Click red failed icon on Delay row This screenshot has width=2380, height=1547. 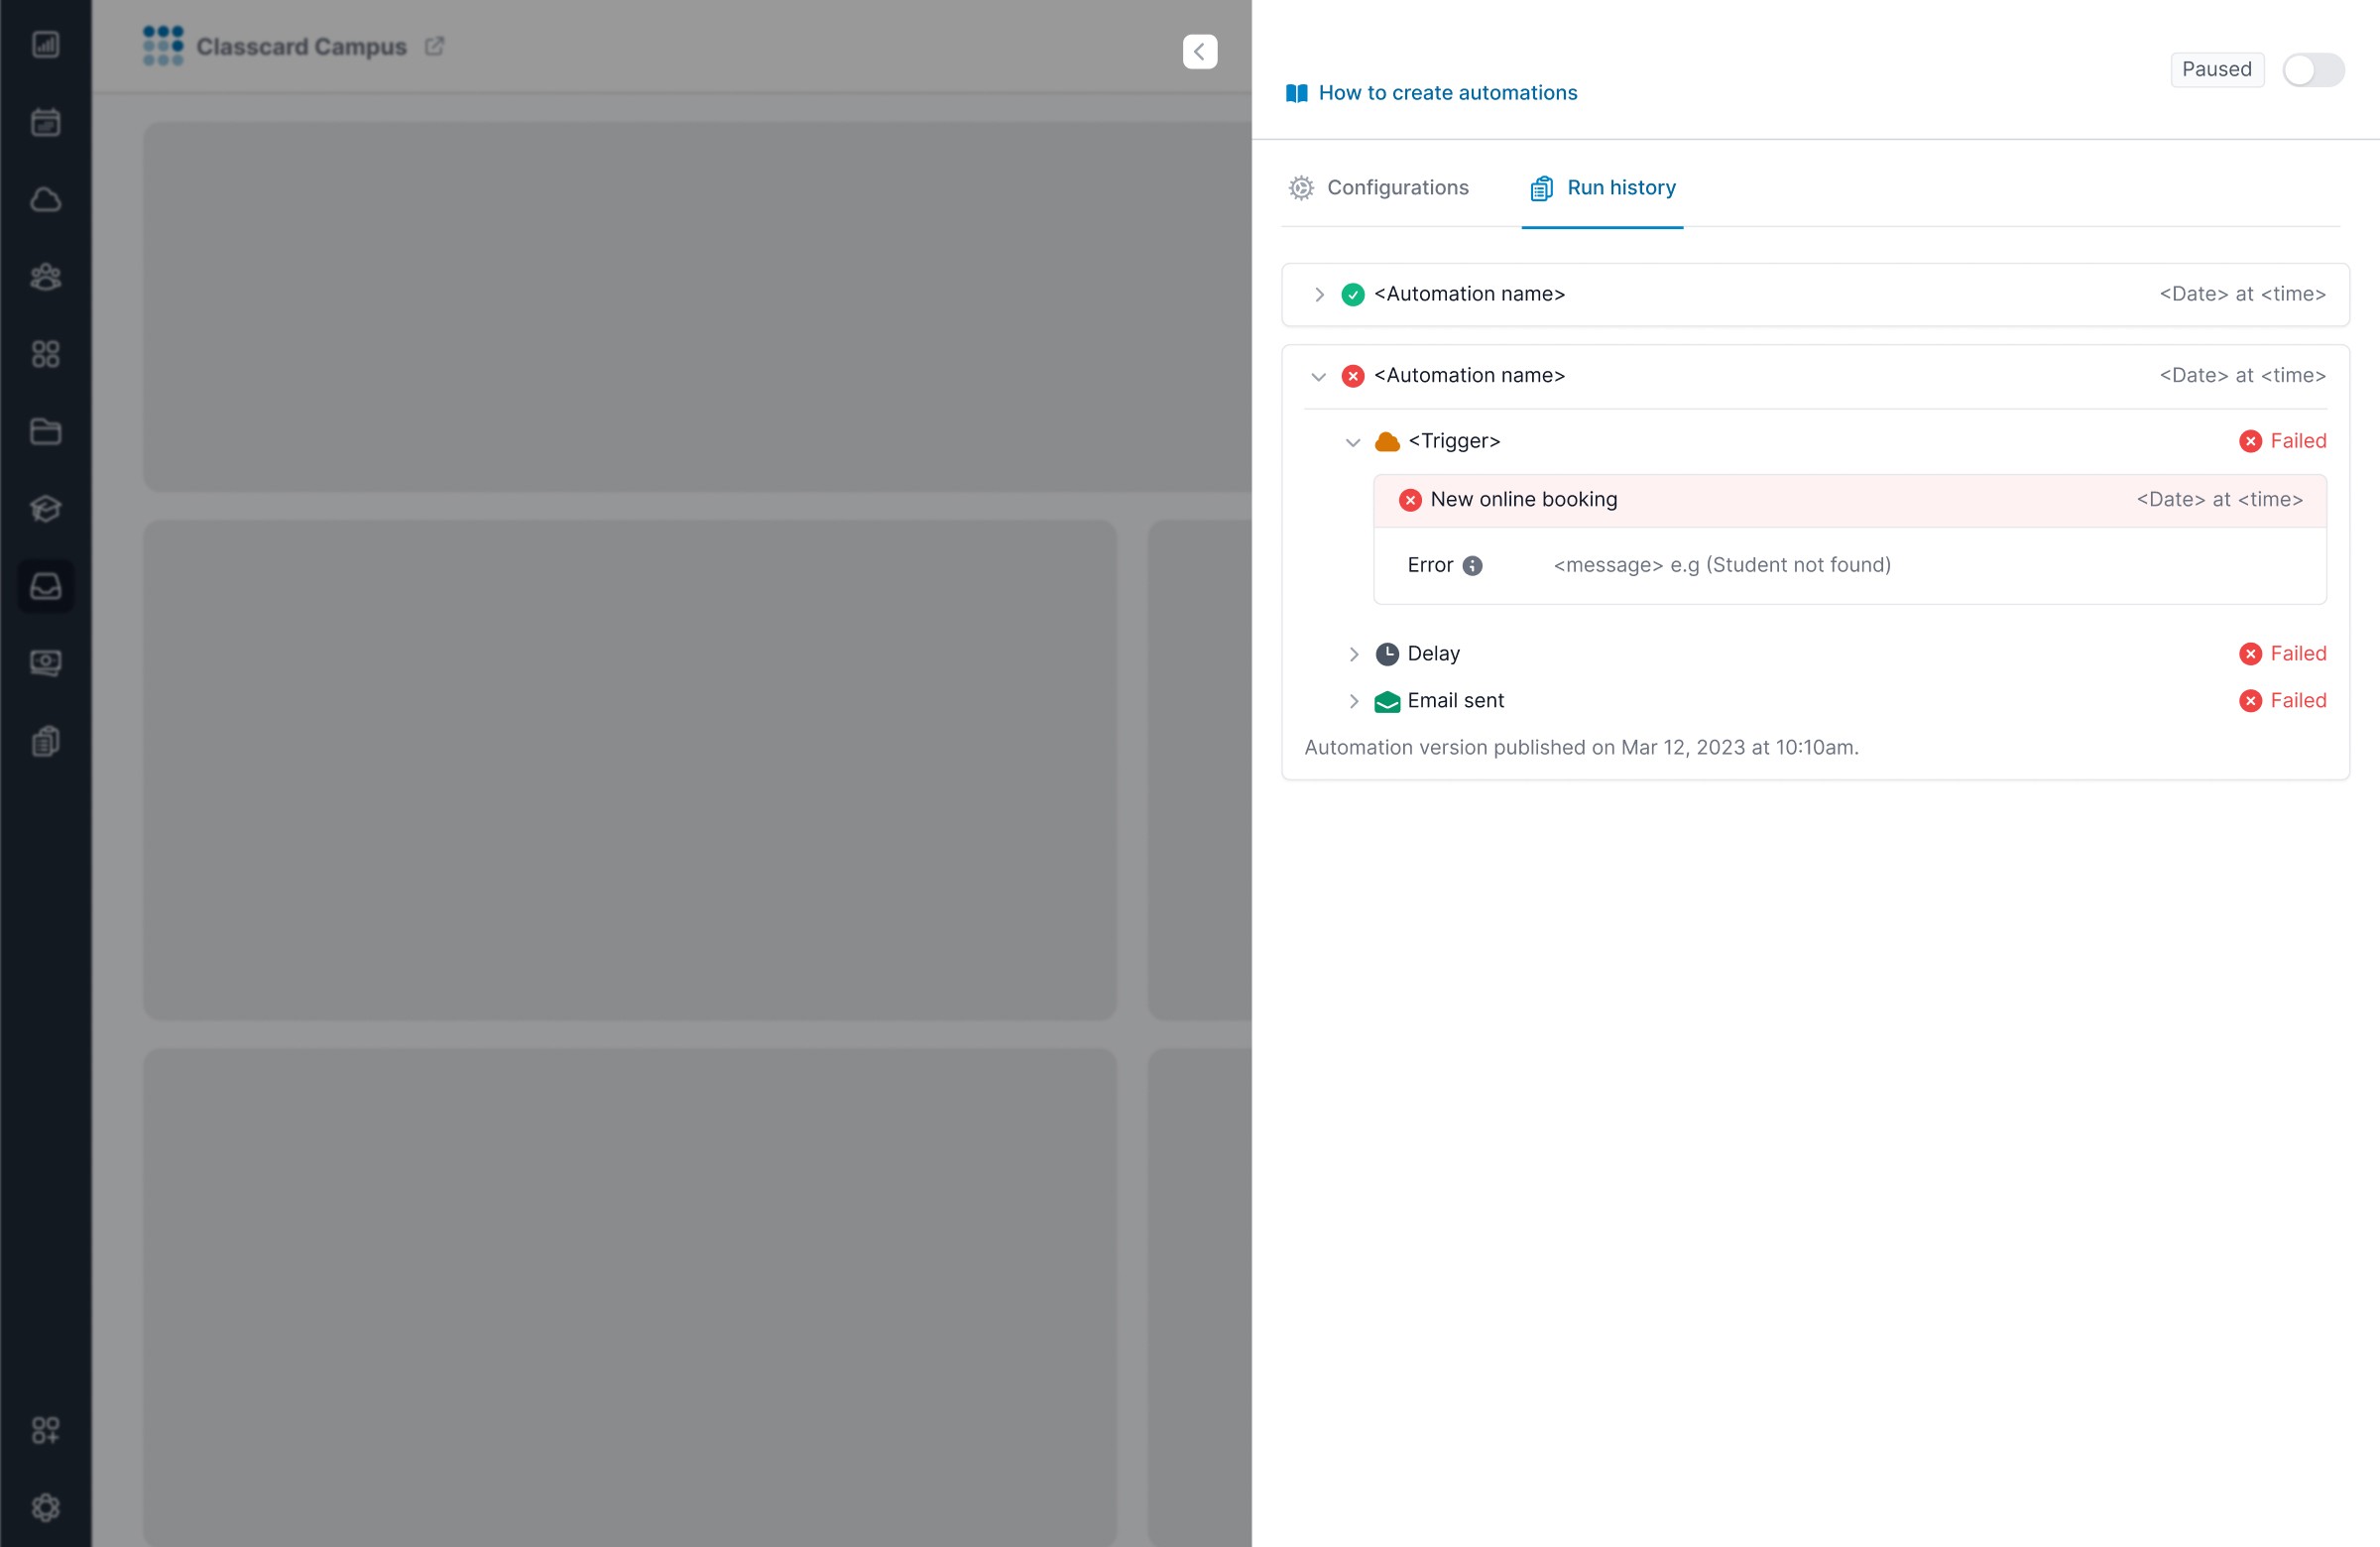(2250, 654)
